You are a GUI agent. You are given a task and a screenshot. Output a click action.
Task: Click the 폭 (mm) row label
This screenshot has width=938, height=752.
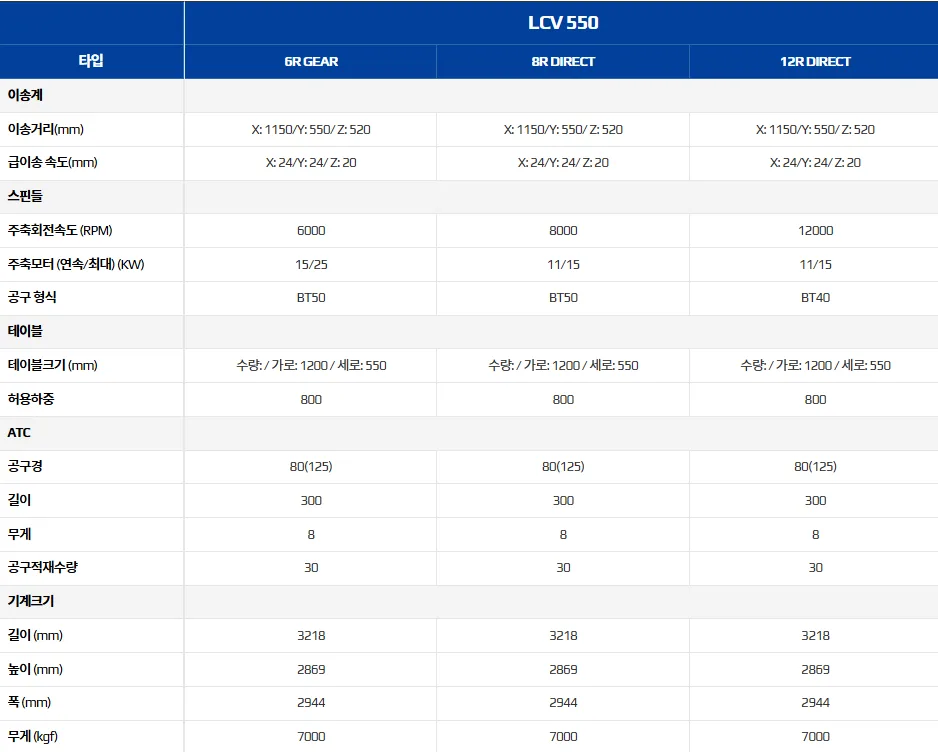pos(29,702)
